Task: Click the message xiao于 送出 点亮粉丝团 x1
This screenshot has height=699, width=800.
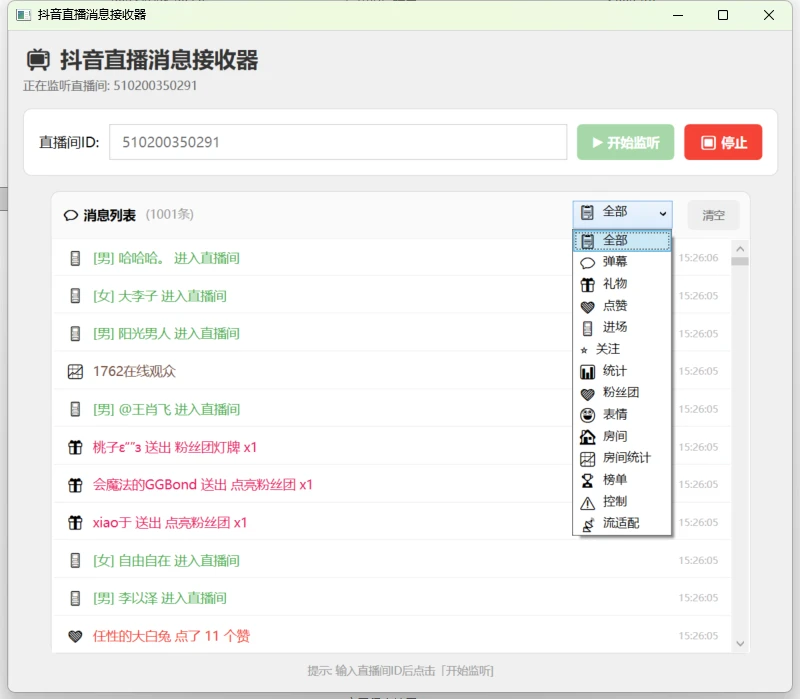Action: coord(170,522)
